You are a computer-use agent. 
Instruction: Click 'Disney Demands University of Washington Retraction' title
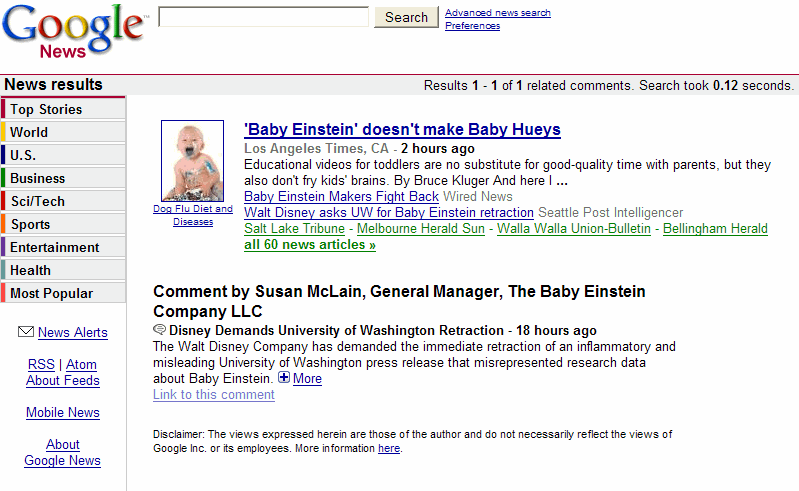point(336,330)
